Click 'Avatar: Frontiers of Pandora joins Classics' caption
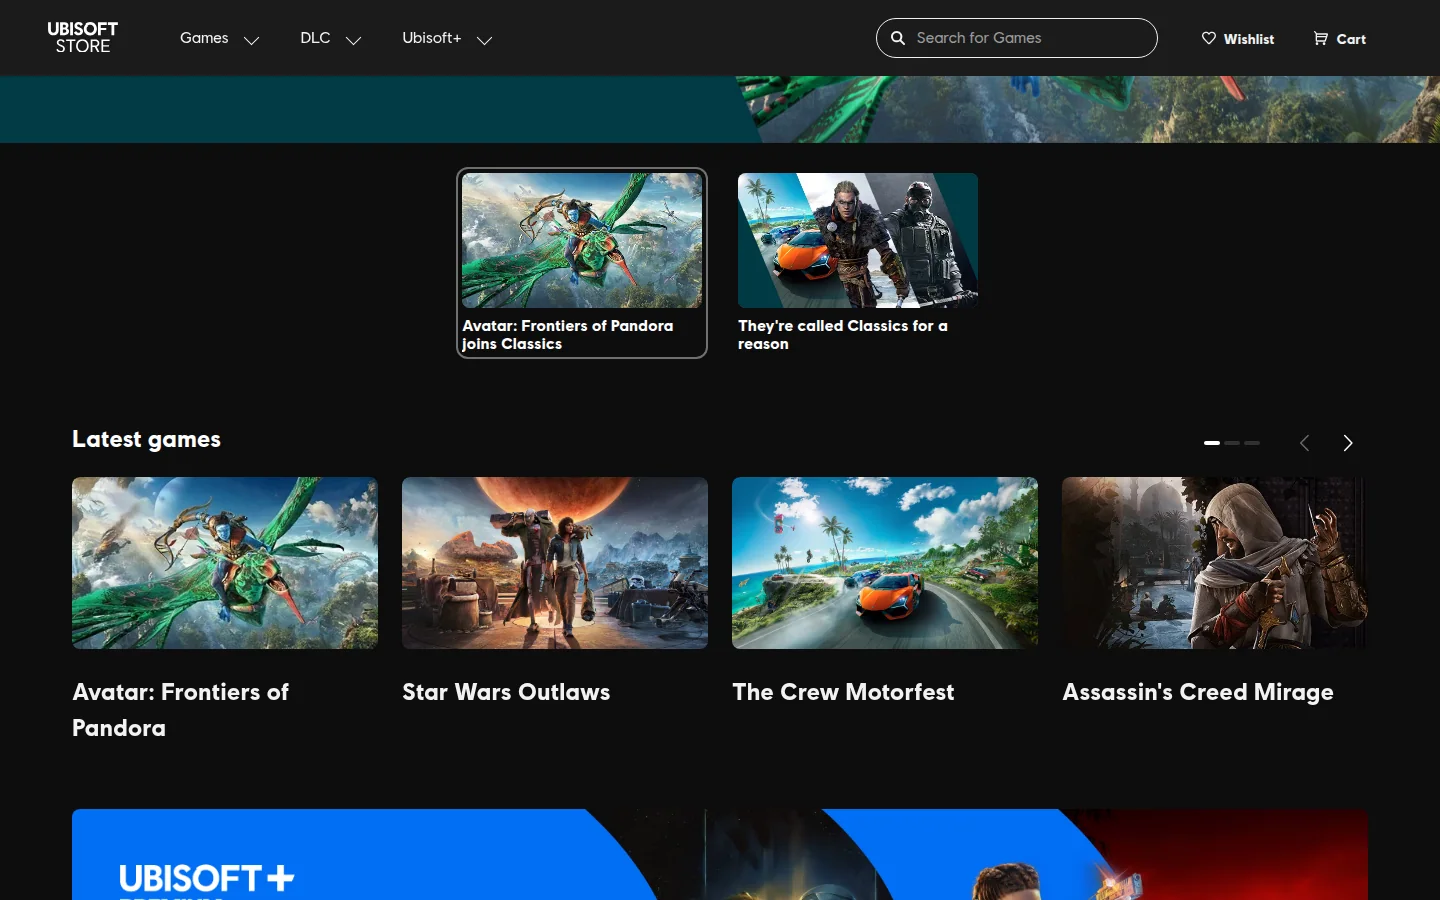1440x900 pixels. (568, 335)
